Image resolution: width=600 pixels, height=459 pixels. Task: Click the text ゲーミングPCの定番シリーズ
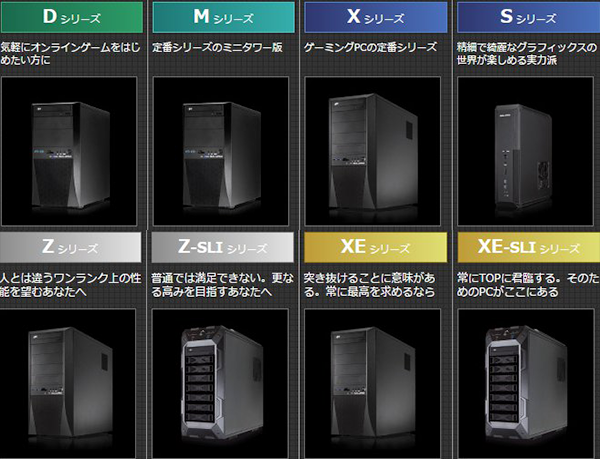[370, 47]
